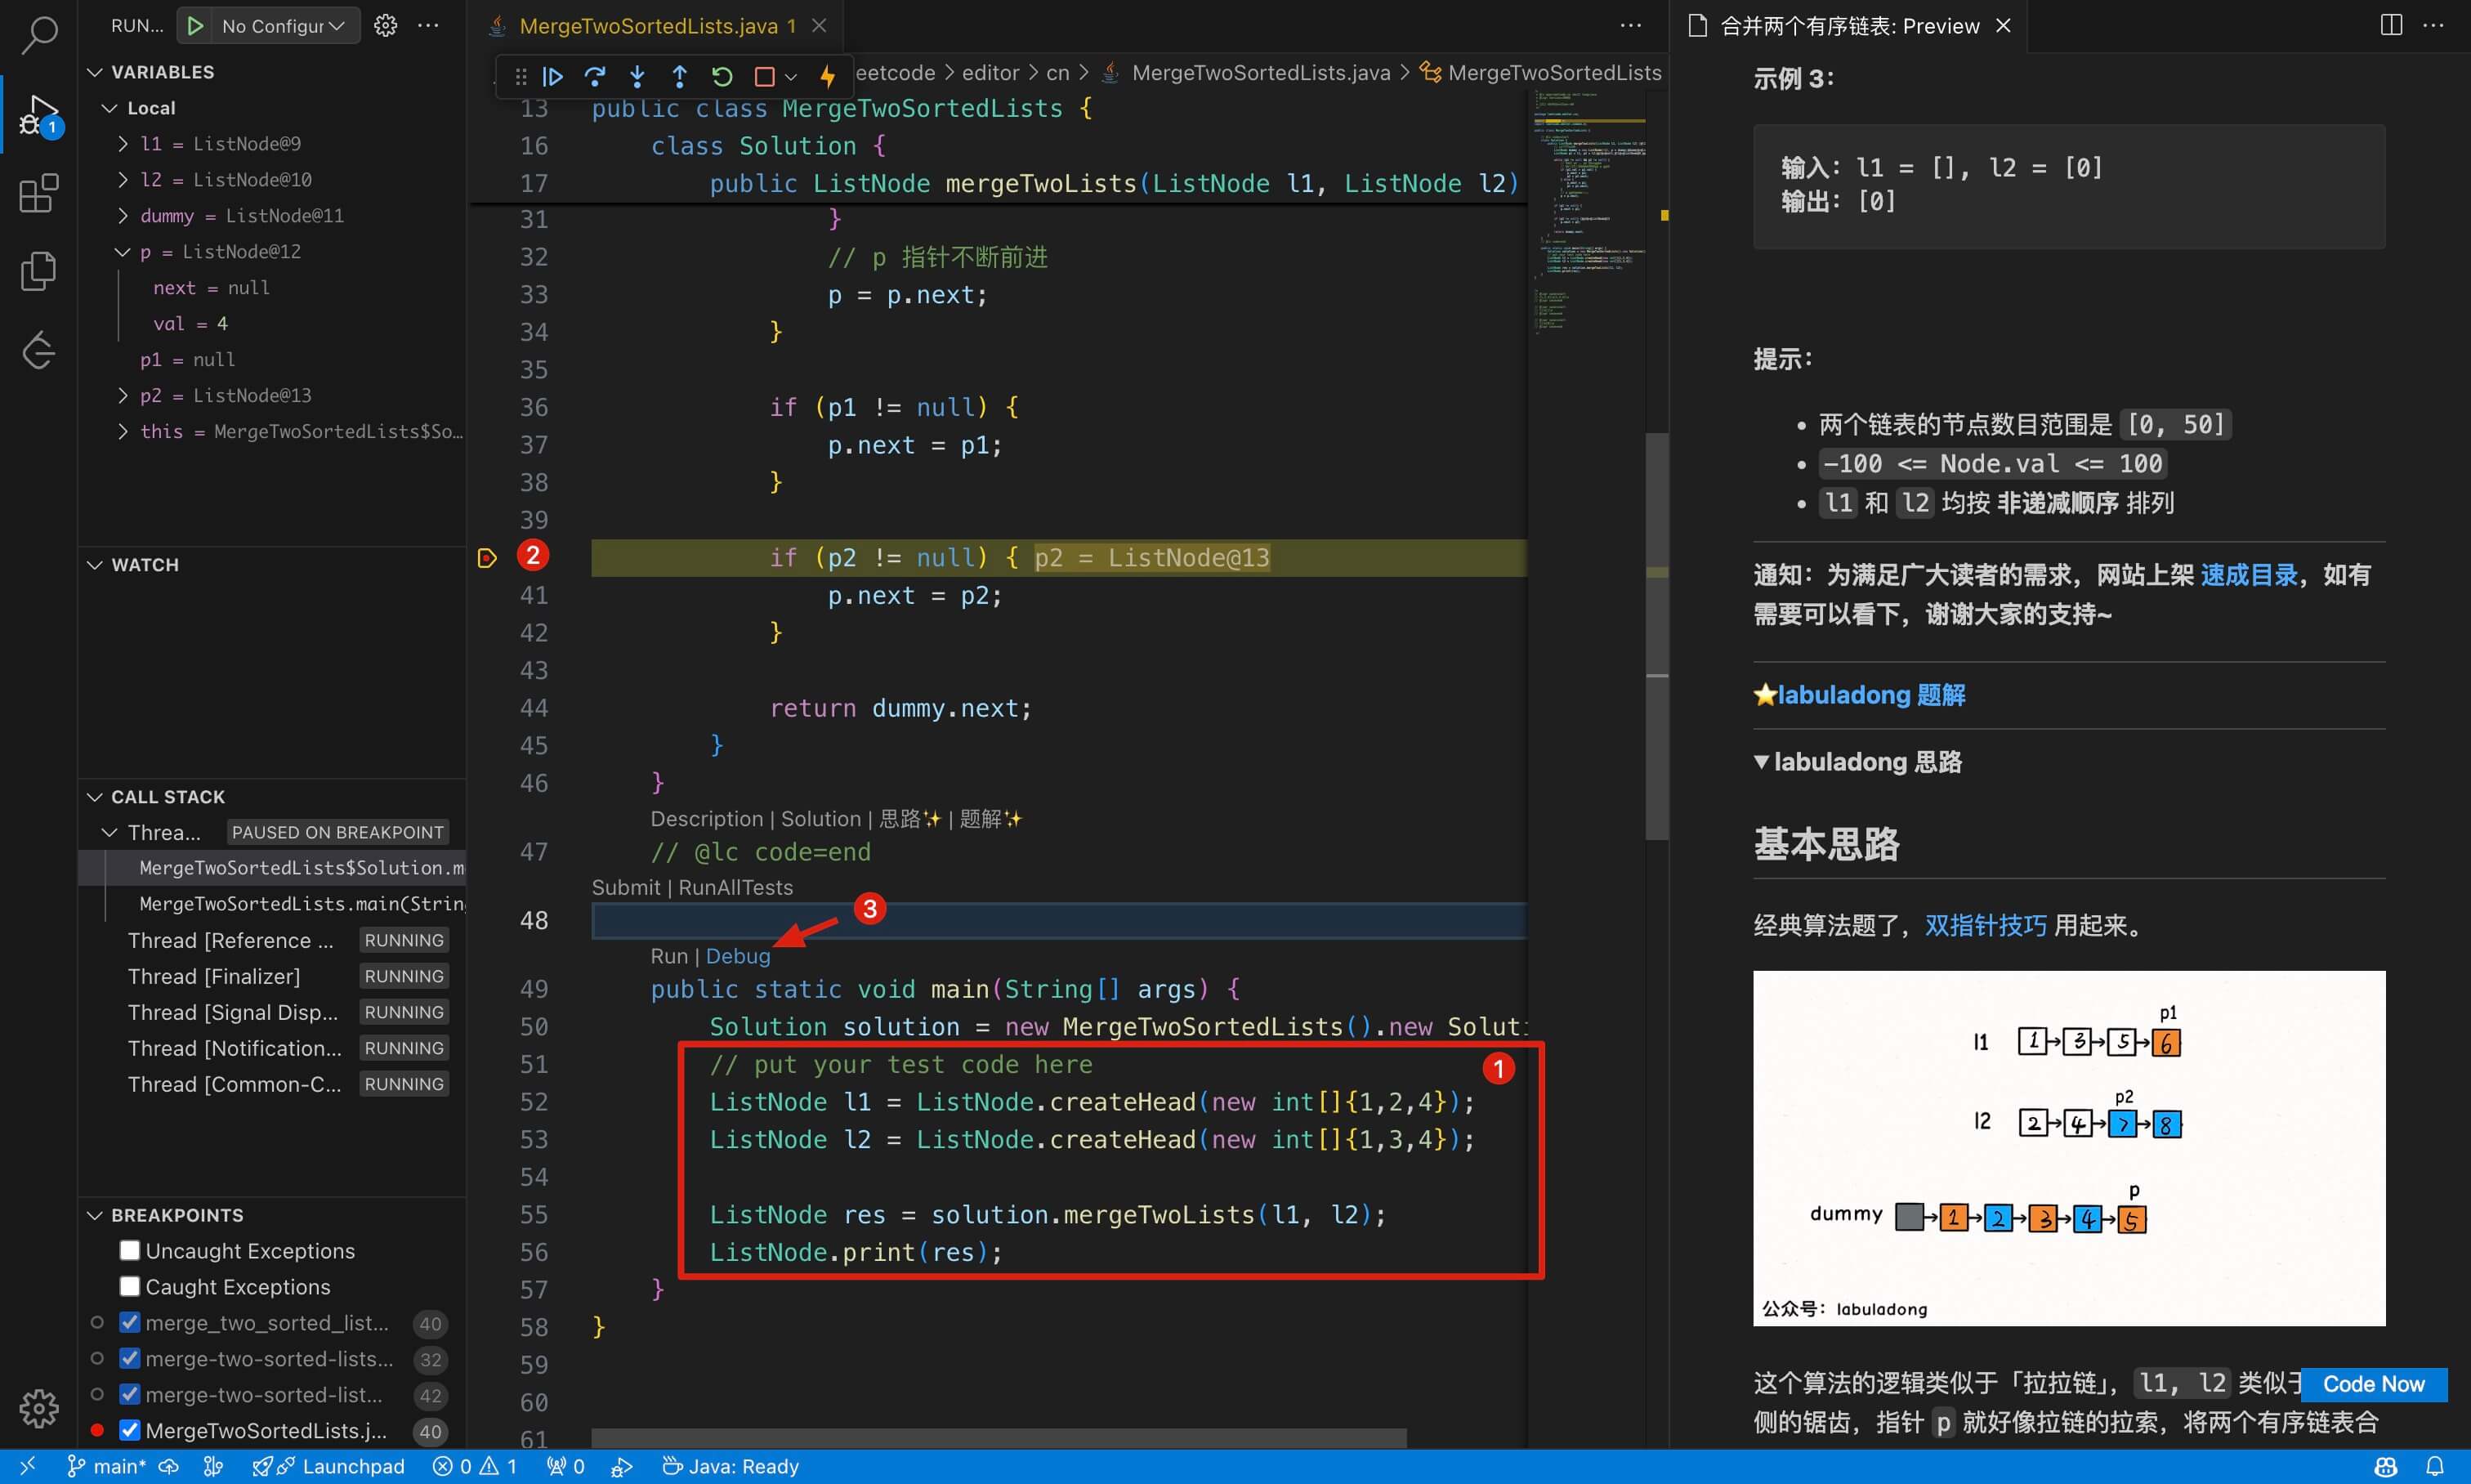Click the Debug CodeLens above main
The image size is (2471, 1484).
[x=738, y=956]
